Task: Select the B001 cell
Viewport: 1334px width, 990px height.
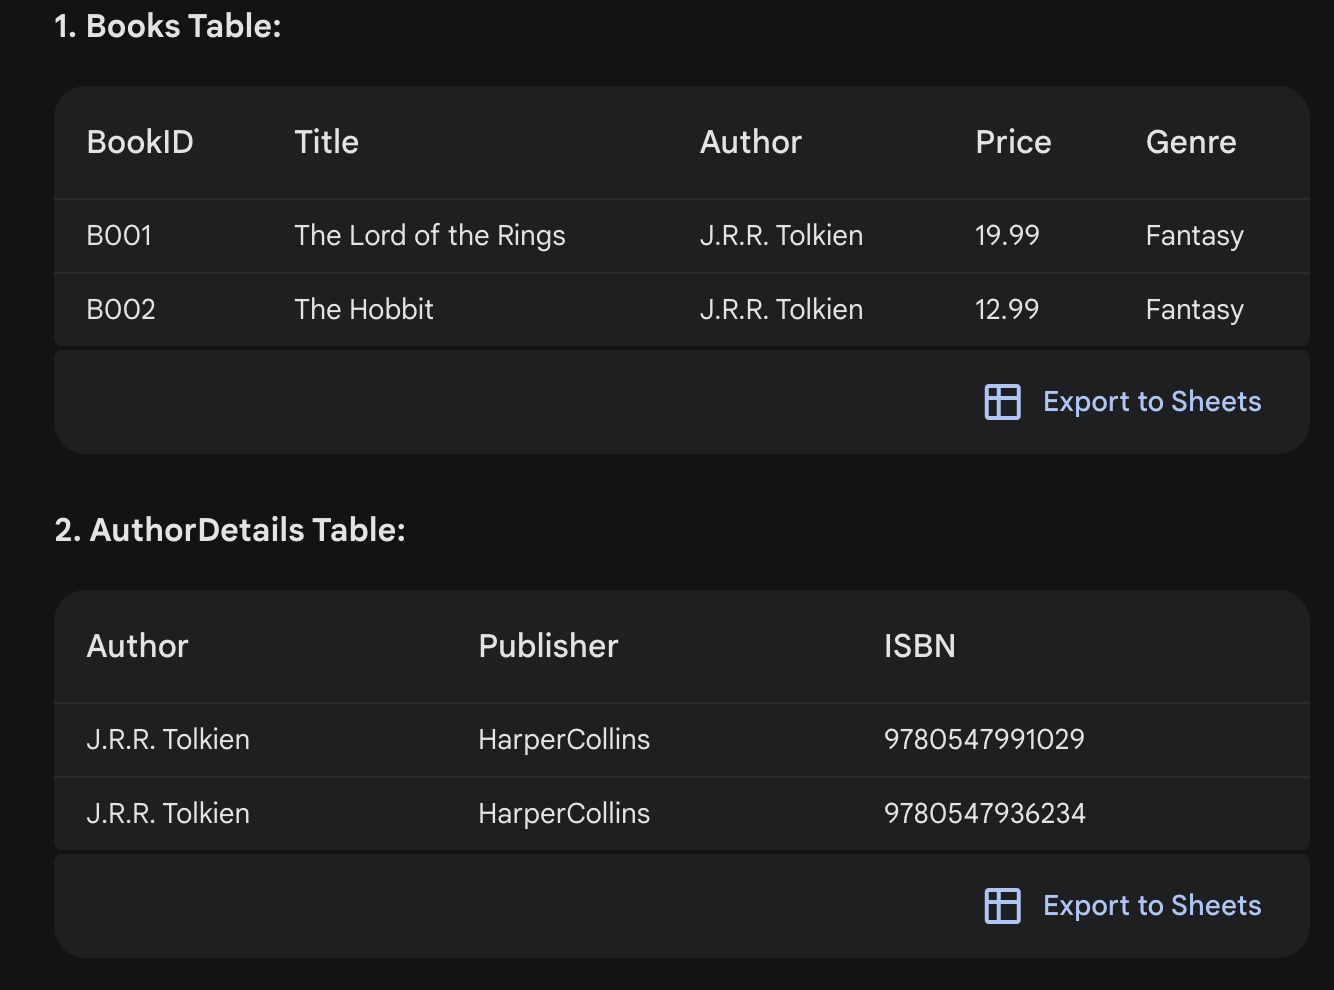Action: point(119,236)
